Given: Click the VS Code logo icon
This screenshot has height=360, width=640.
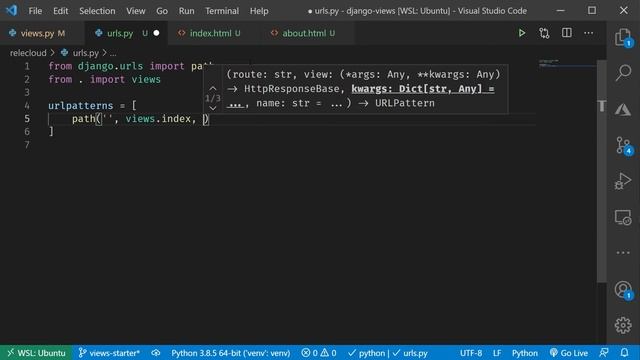Looking at the screenshot, I should [11, 10].
